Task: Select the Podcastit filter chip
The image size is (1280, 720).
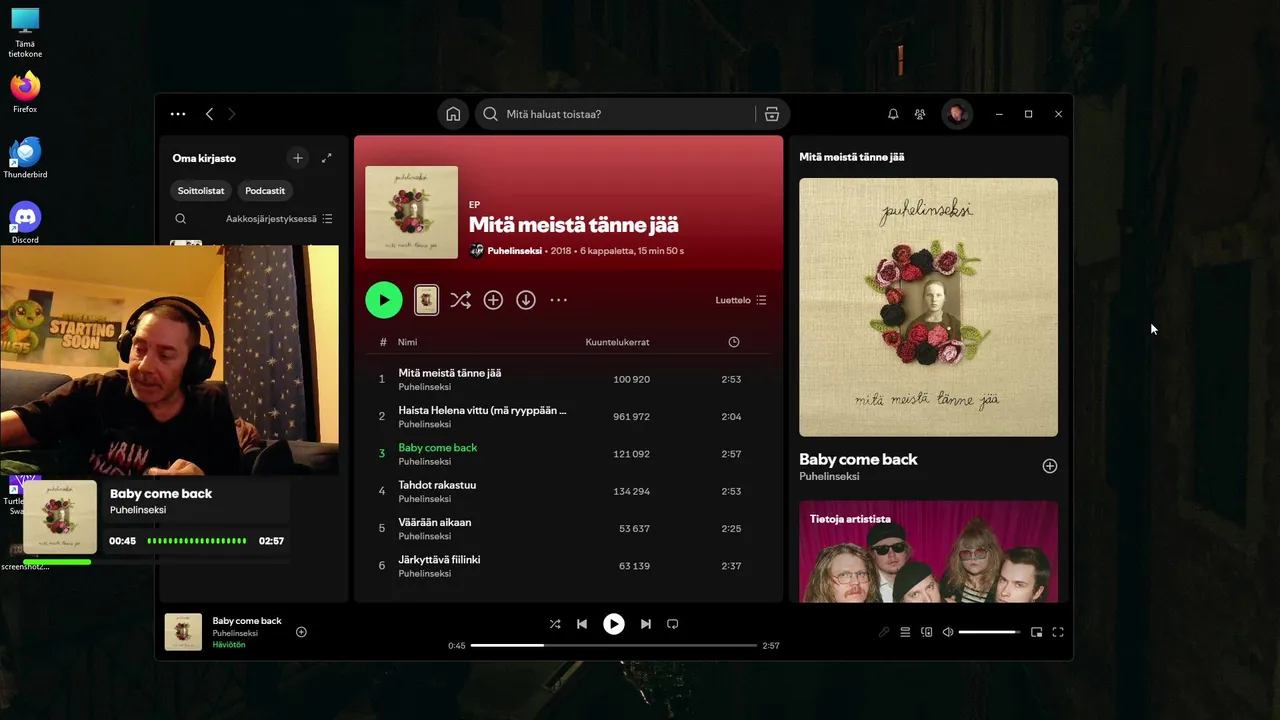Action: [265, 190]
